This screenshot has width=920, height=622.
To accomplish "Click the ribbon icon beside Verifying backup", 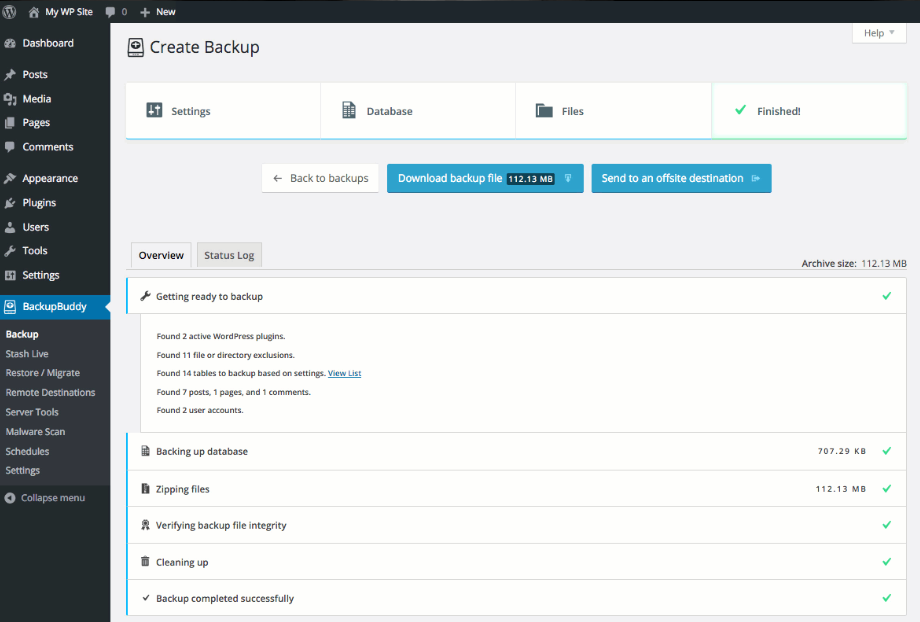I will click(x=146, y=525).
